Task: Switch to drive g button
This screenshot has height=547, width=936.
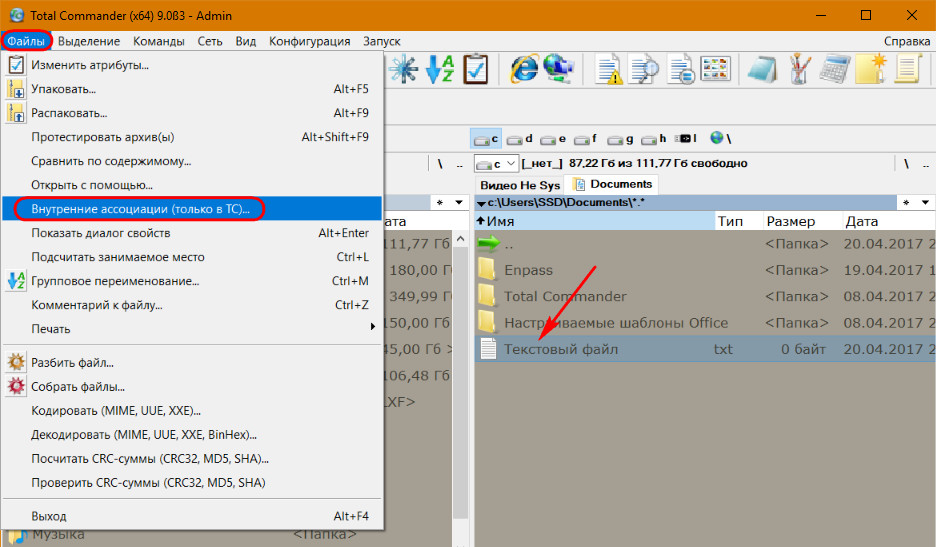Action: pyautogui.click(x=620, y=139)
